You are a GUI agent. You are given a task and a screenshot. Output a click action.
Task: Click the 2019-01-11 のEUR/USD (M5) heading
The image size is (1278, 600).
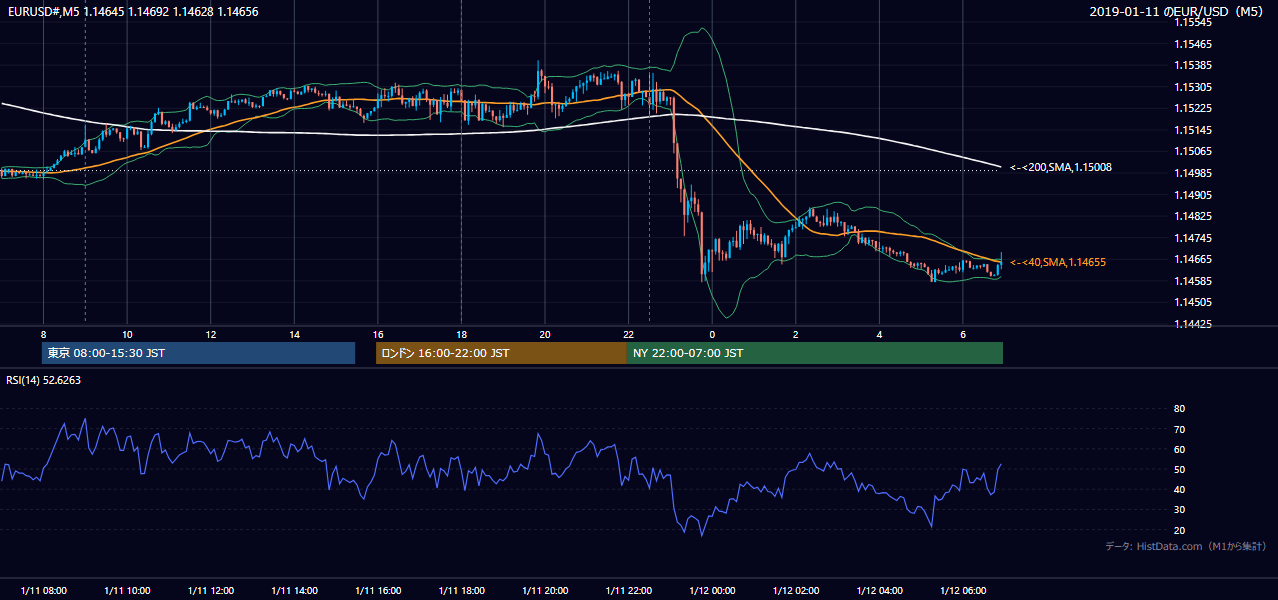coord(1178,12)
